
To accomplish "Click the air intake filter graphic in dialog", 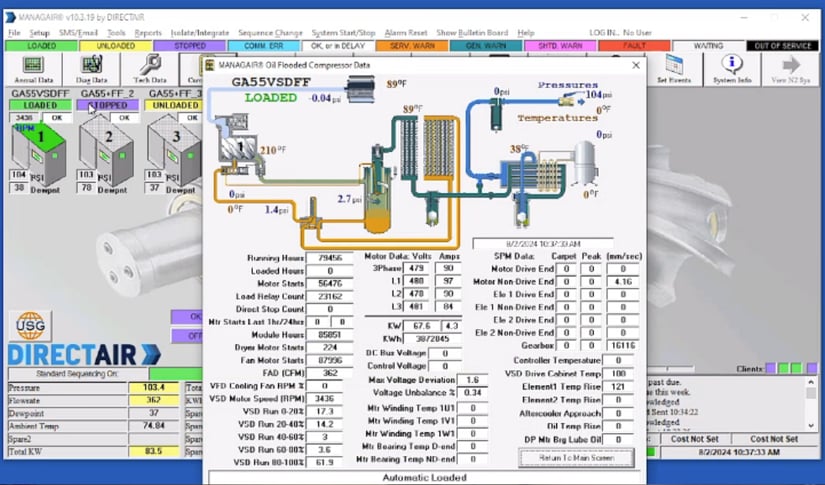I will click(x=361, y=88).
